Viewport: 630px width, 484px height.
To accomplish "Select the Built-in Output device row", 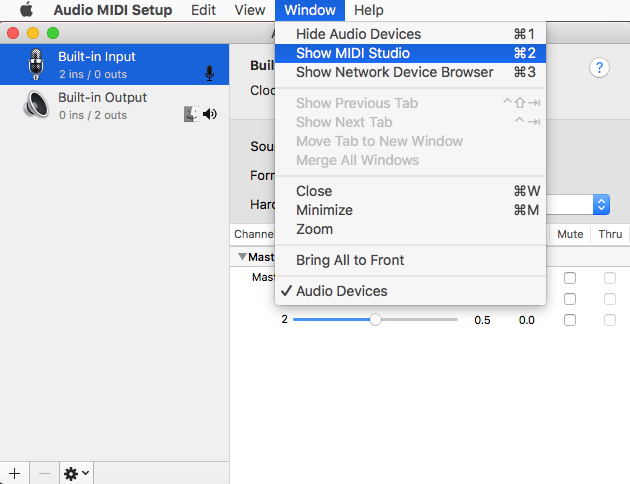I will pyautogui.click(x=115, y=105).
